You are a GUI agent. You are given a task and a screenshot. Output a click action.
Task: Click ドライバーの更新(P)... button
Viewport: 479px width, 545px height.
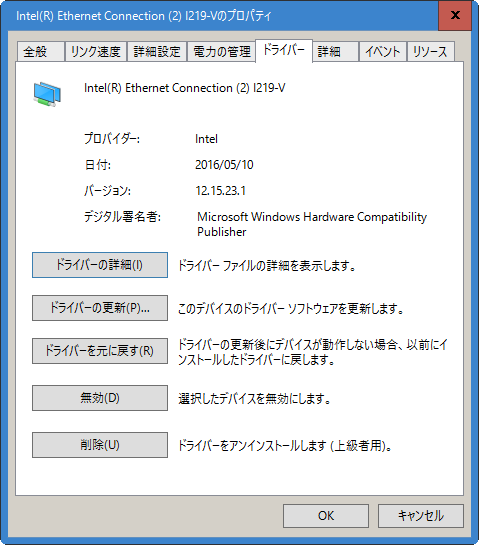100,308
